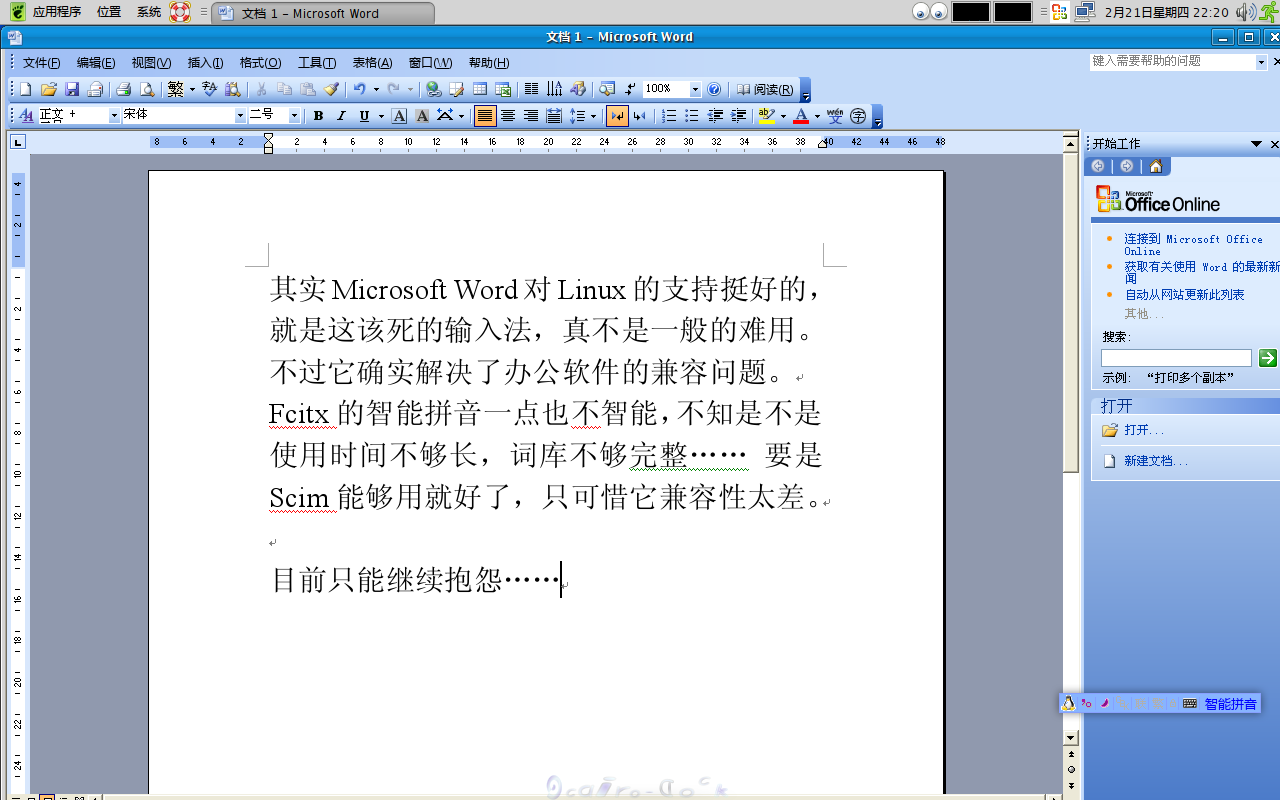The width and height of the screenshot is (1280, 800).
Task: Click the Phonetic Guide wén icon
Action: [x=835, y=116]
